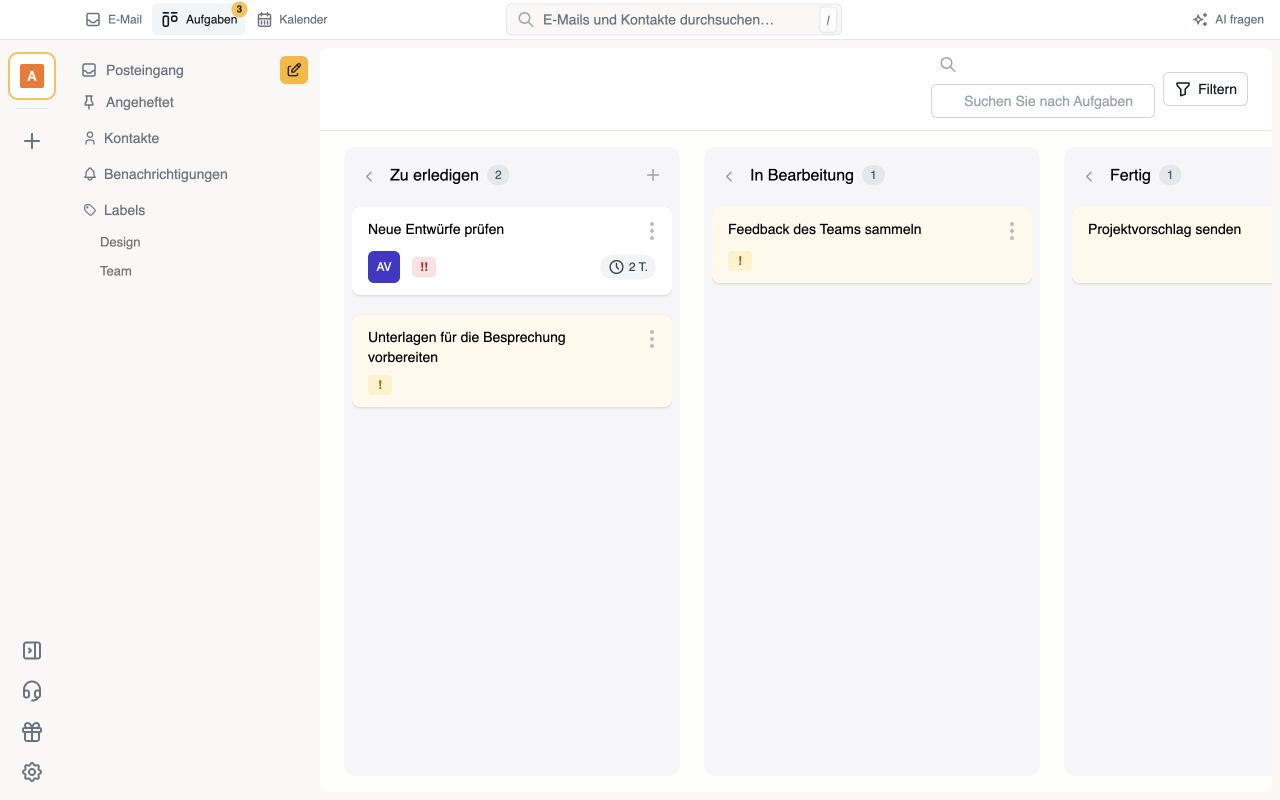Viewport: 1280px width, 800px height.
Task: Select the Aufgaben tab
Action: pyautogui.click(x=199, y=19)
